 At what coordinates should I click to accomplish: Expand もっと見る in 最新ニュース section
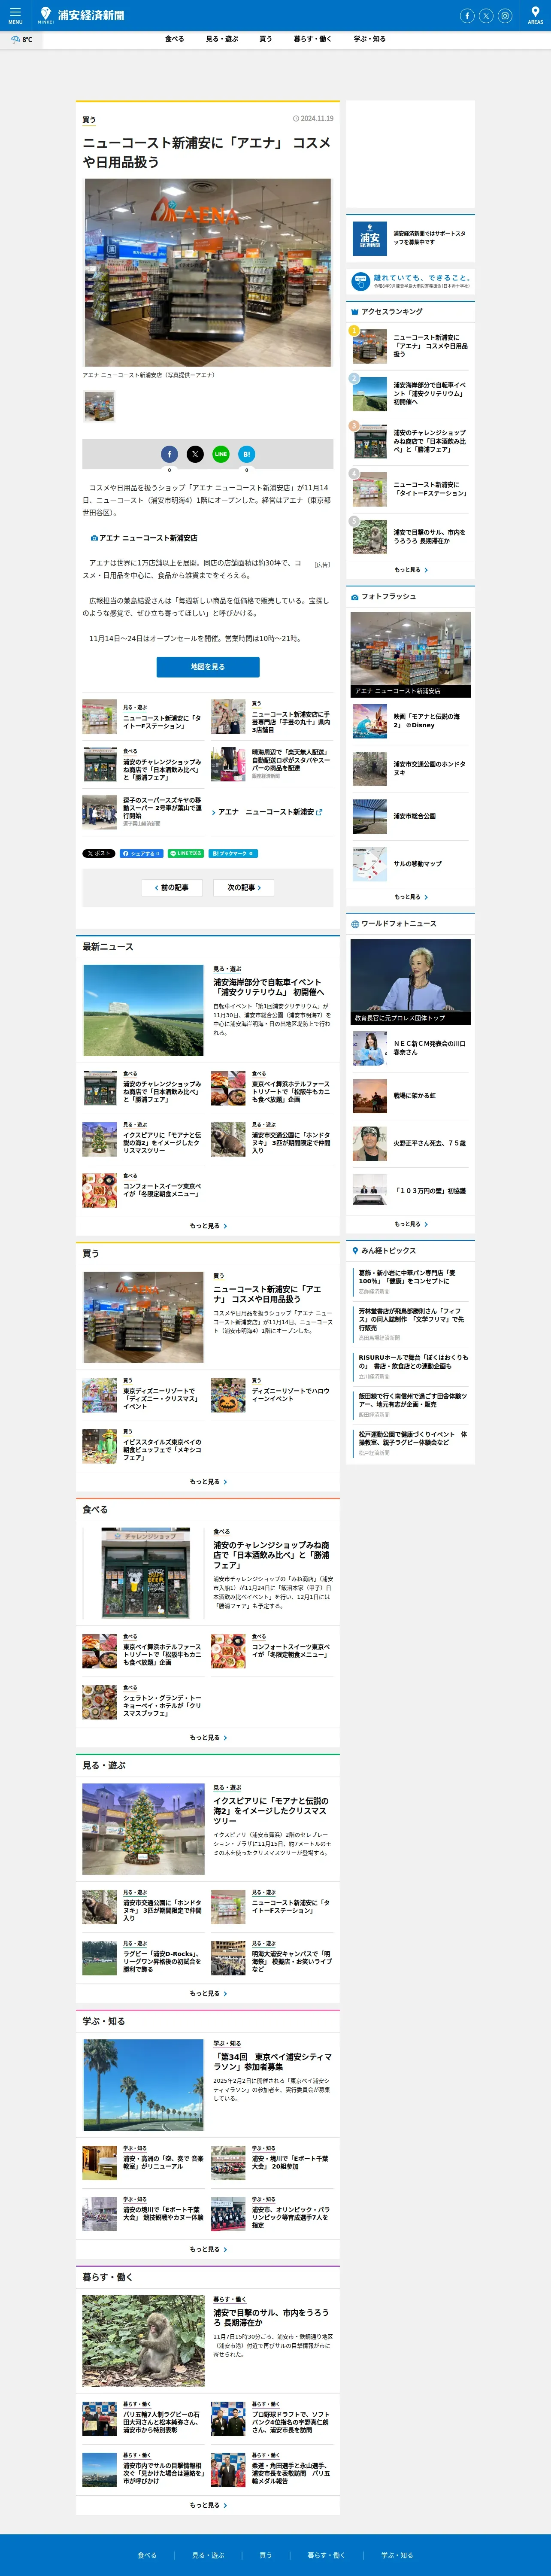coord(208,1226)
